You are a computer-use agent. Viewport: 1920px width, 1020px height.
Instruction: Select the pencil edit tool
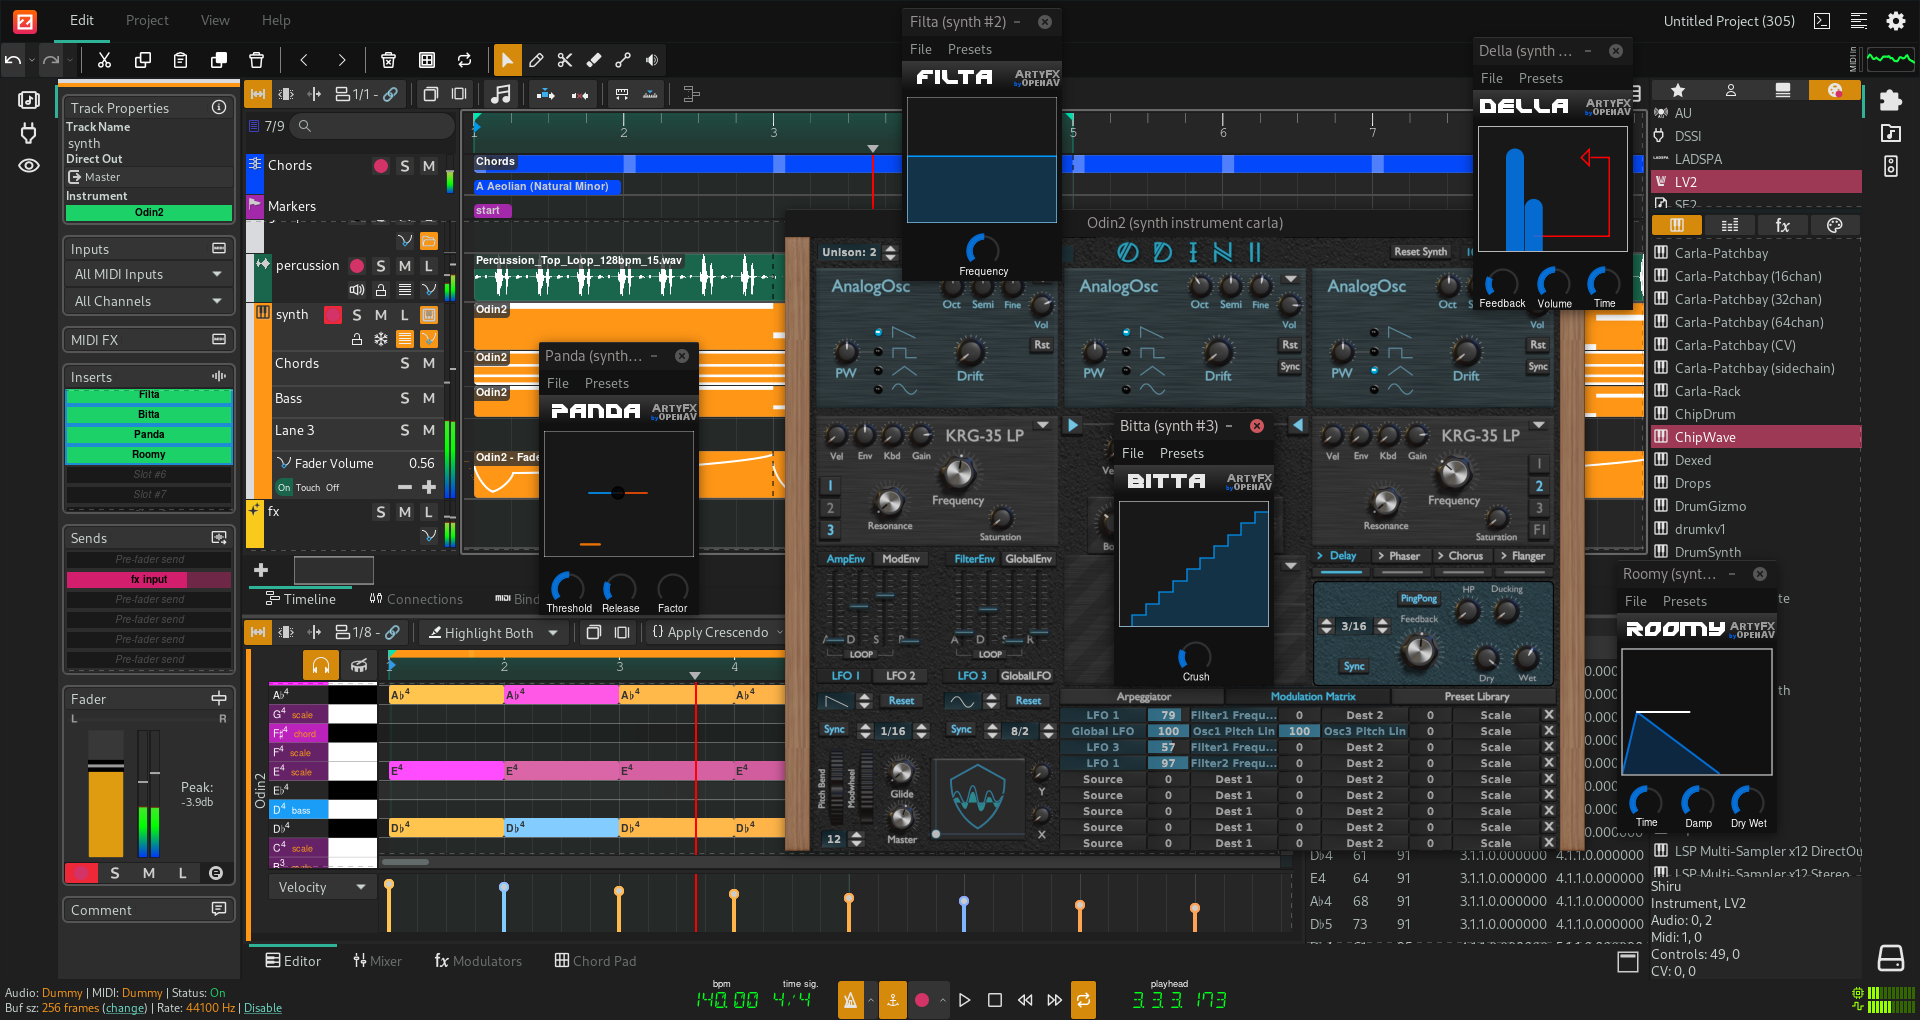click(x=536, y=61)
